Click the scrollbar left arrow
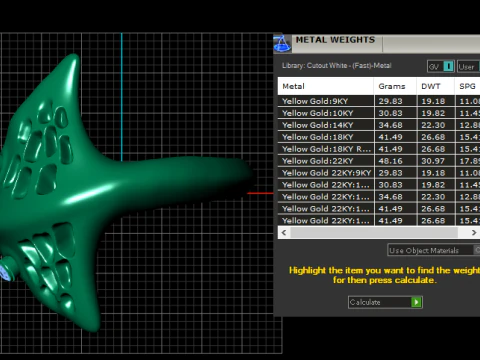Viewport: 480px width, 360px height. [x=284, y=233]
